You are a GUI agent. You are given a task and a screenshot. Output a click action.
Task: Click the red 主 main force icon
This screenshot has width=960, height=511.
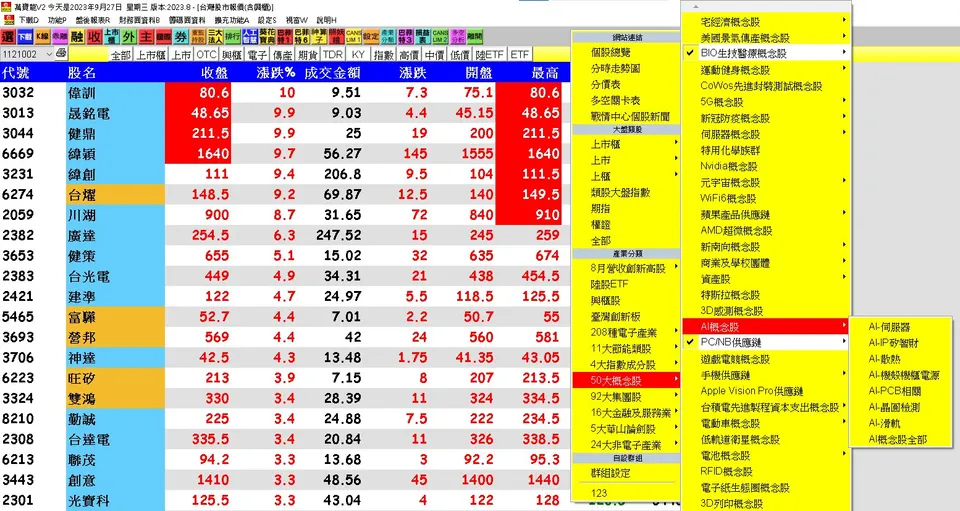(x=146, y=37)
